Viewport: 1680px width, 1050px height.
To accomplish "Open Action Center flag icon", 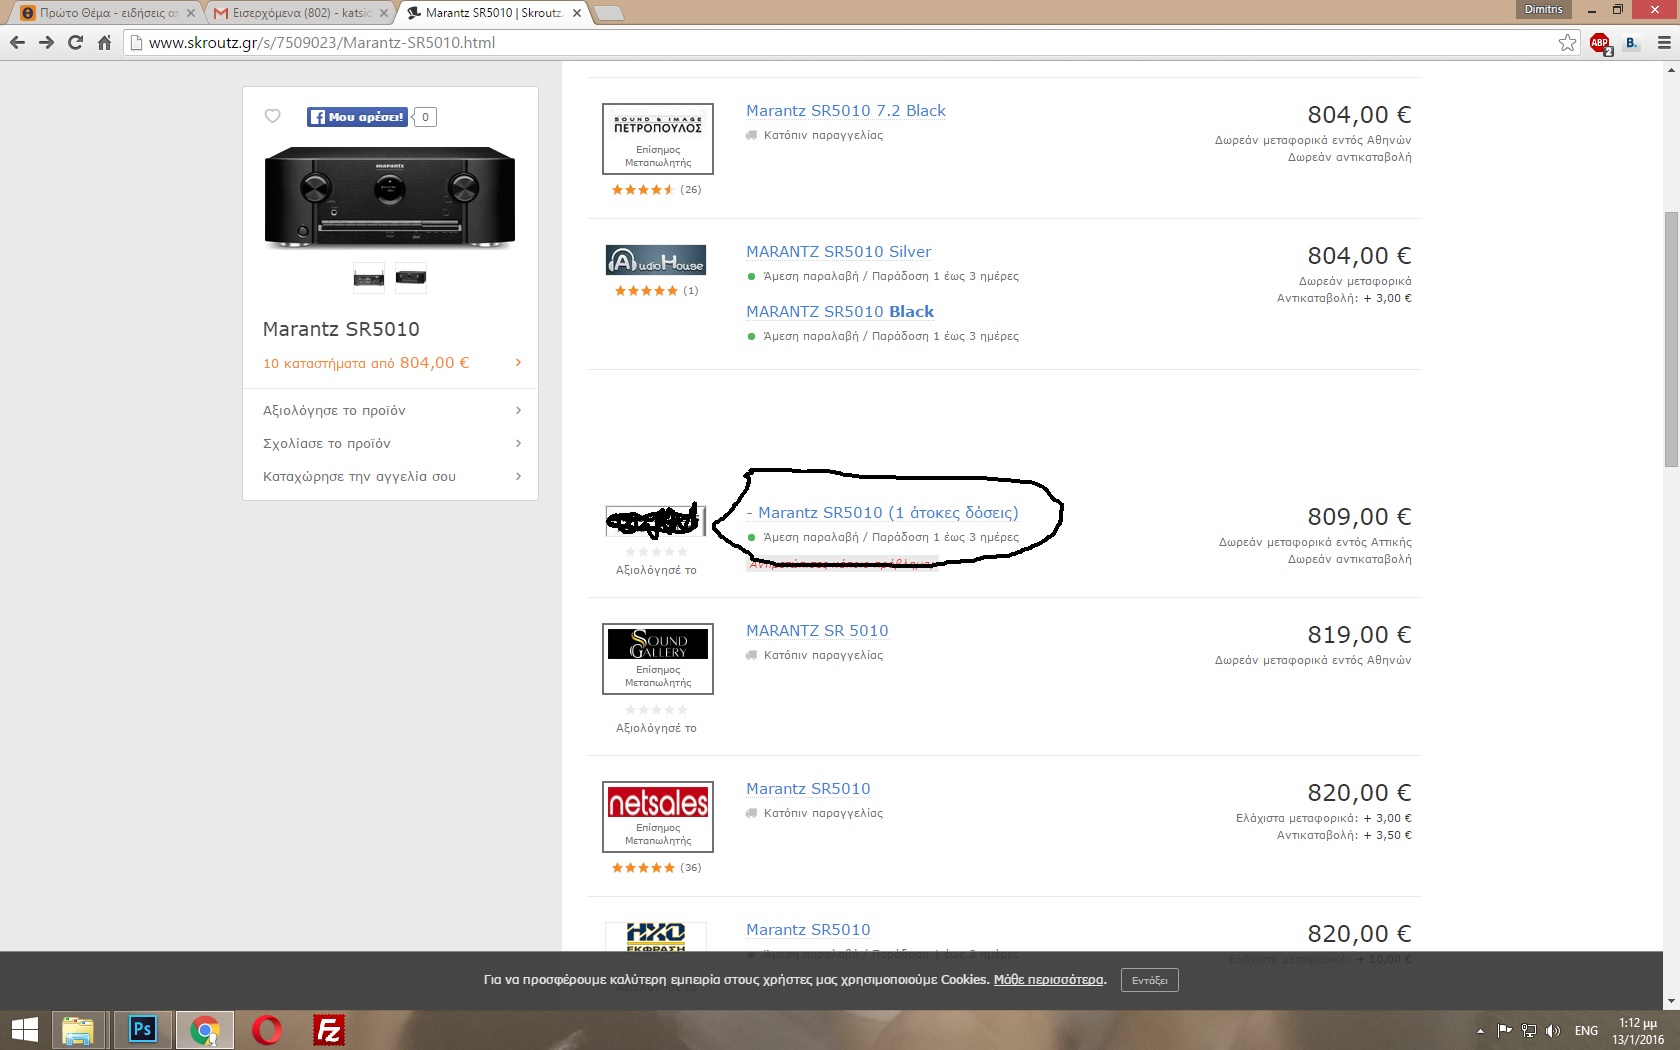I will click(1504, 1031).
